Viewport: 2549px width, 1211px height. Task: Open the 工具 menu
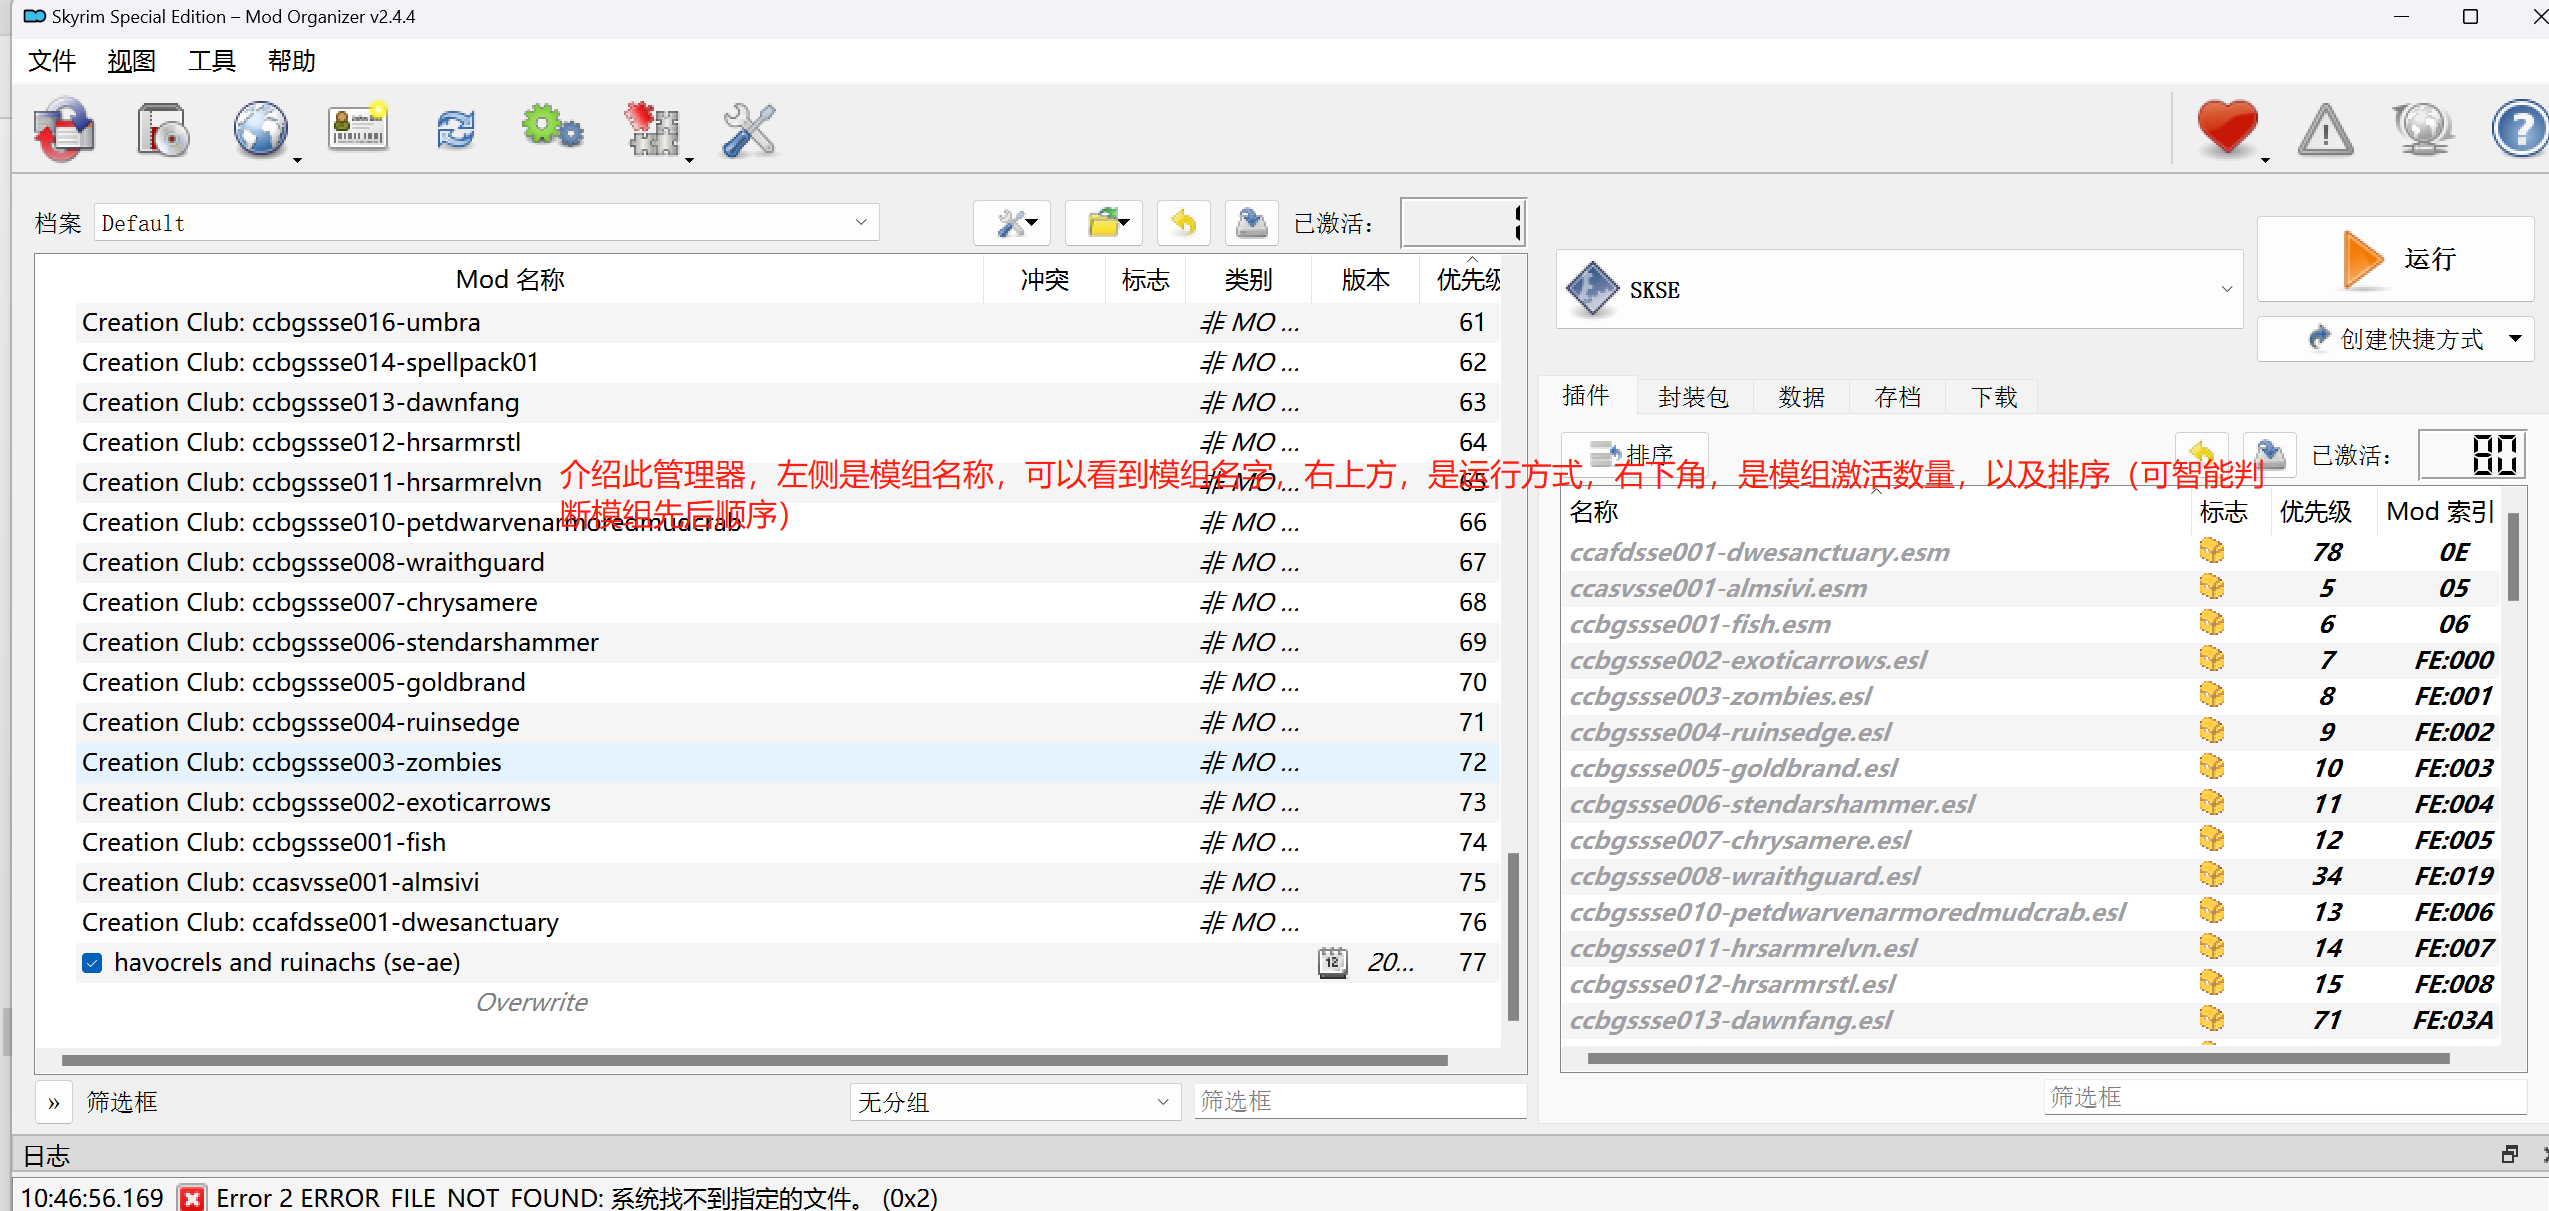211,61
